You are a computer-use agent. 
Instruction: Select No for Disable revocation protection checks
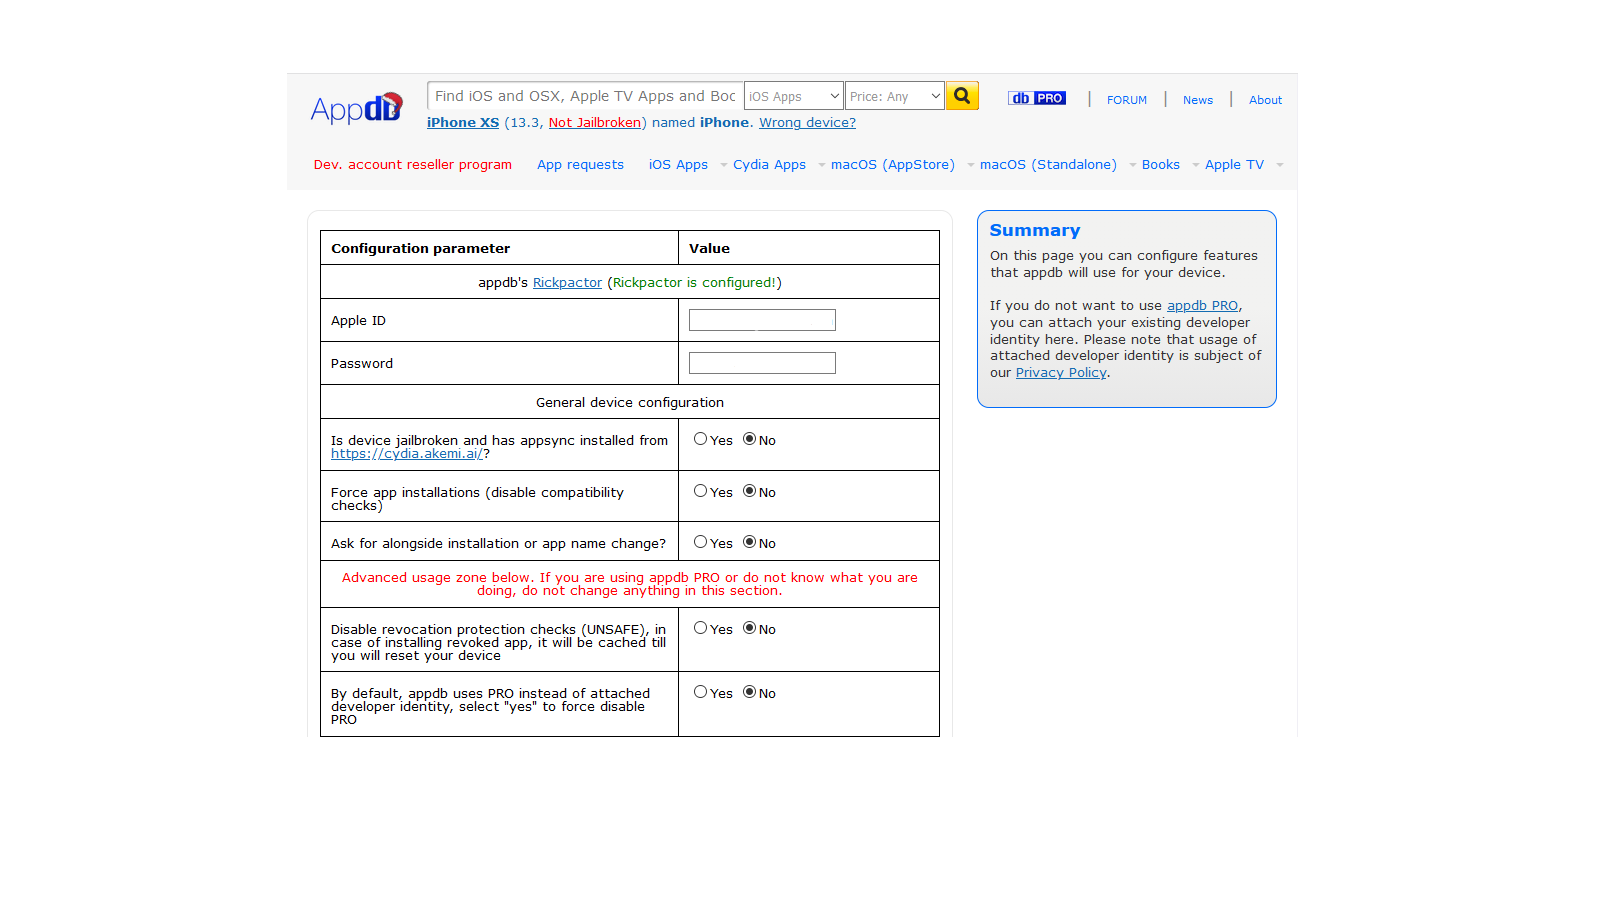point(749,628)
